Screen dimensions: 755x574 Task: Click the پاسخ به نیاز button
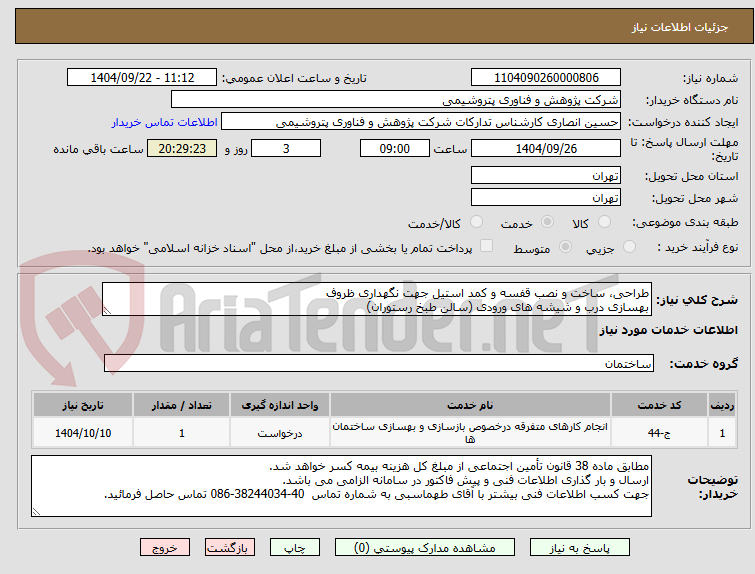(580, 548)
